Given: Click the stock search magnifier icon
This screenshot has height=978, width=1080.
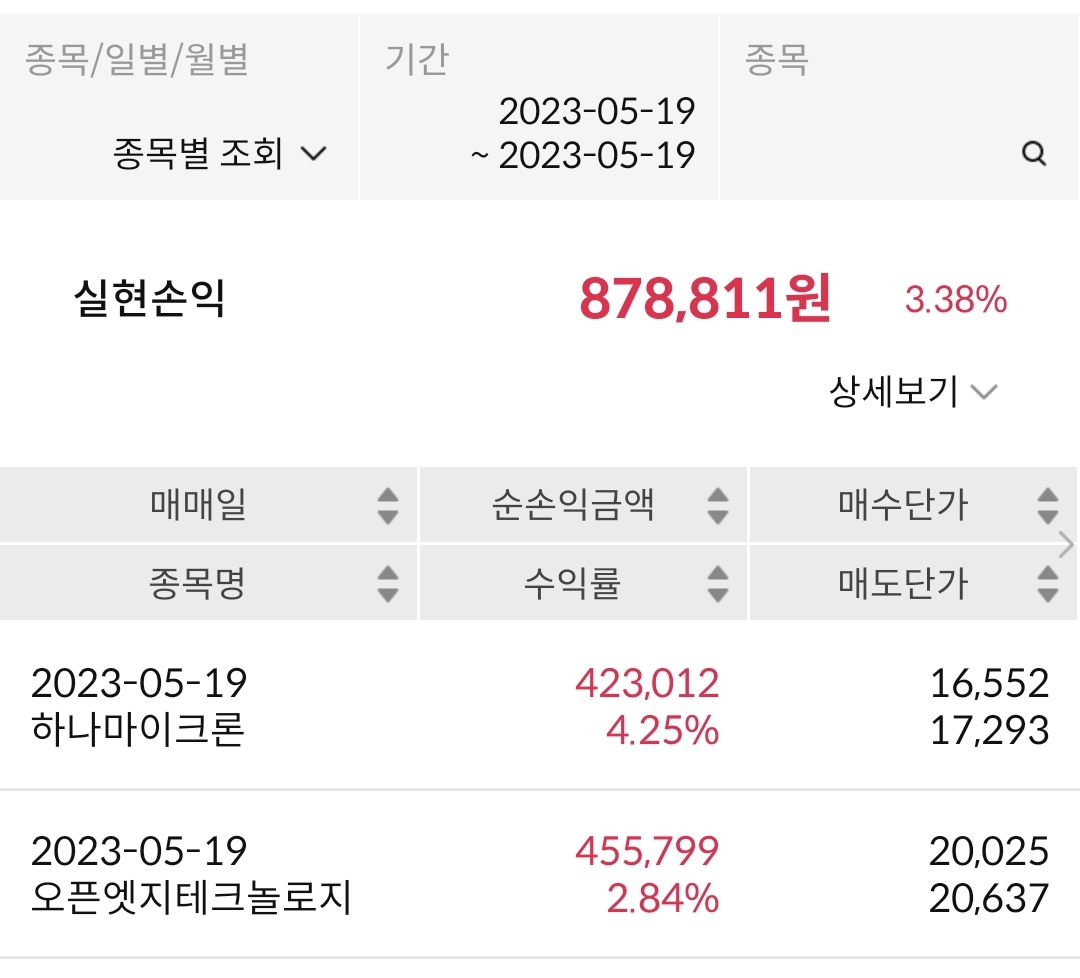Looking at the screenshot, I should (x=1034, y=154).
